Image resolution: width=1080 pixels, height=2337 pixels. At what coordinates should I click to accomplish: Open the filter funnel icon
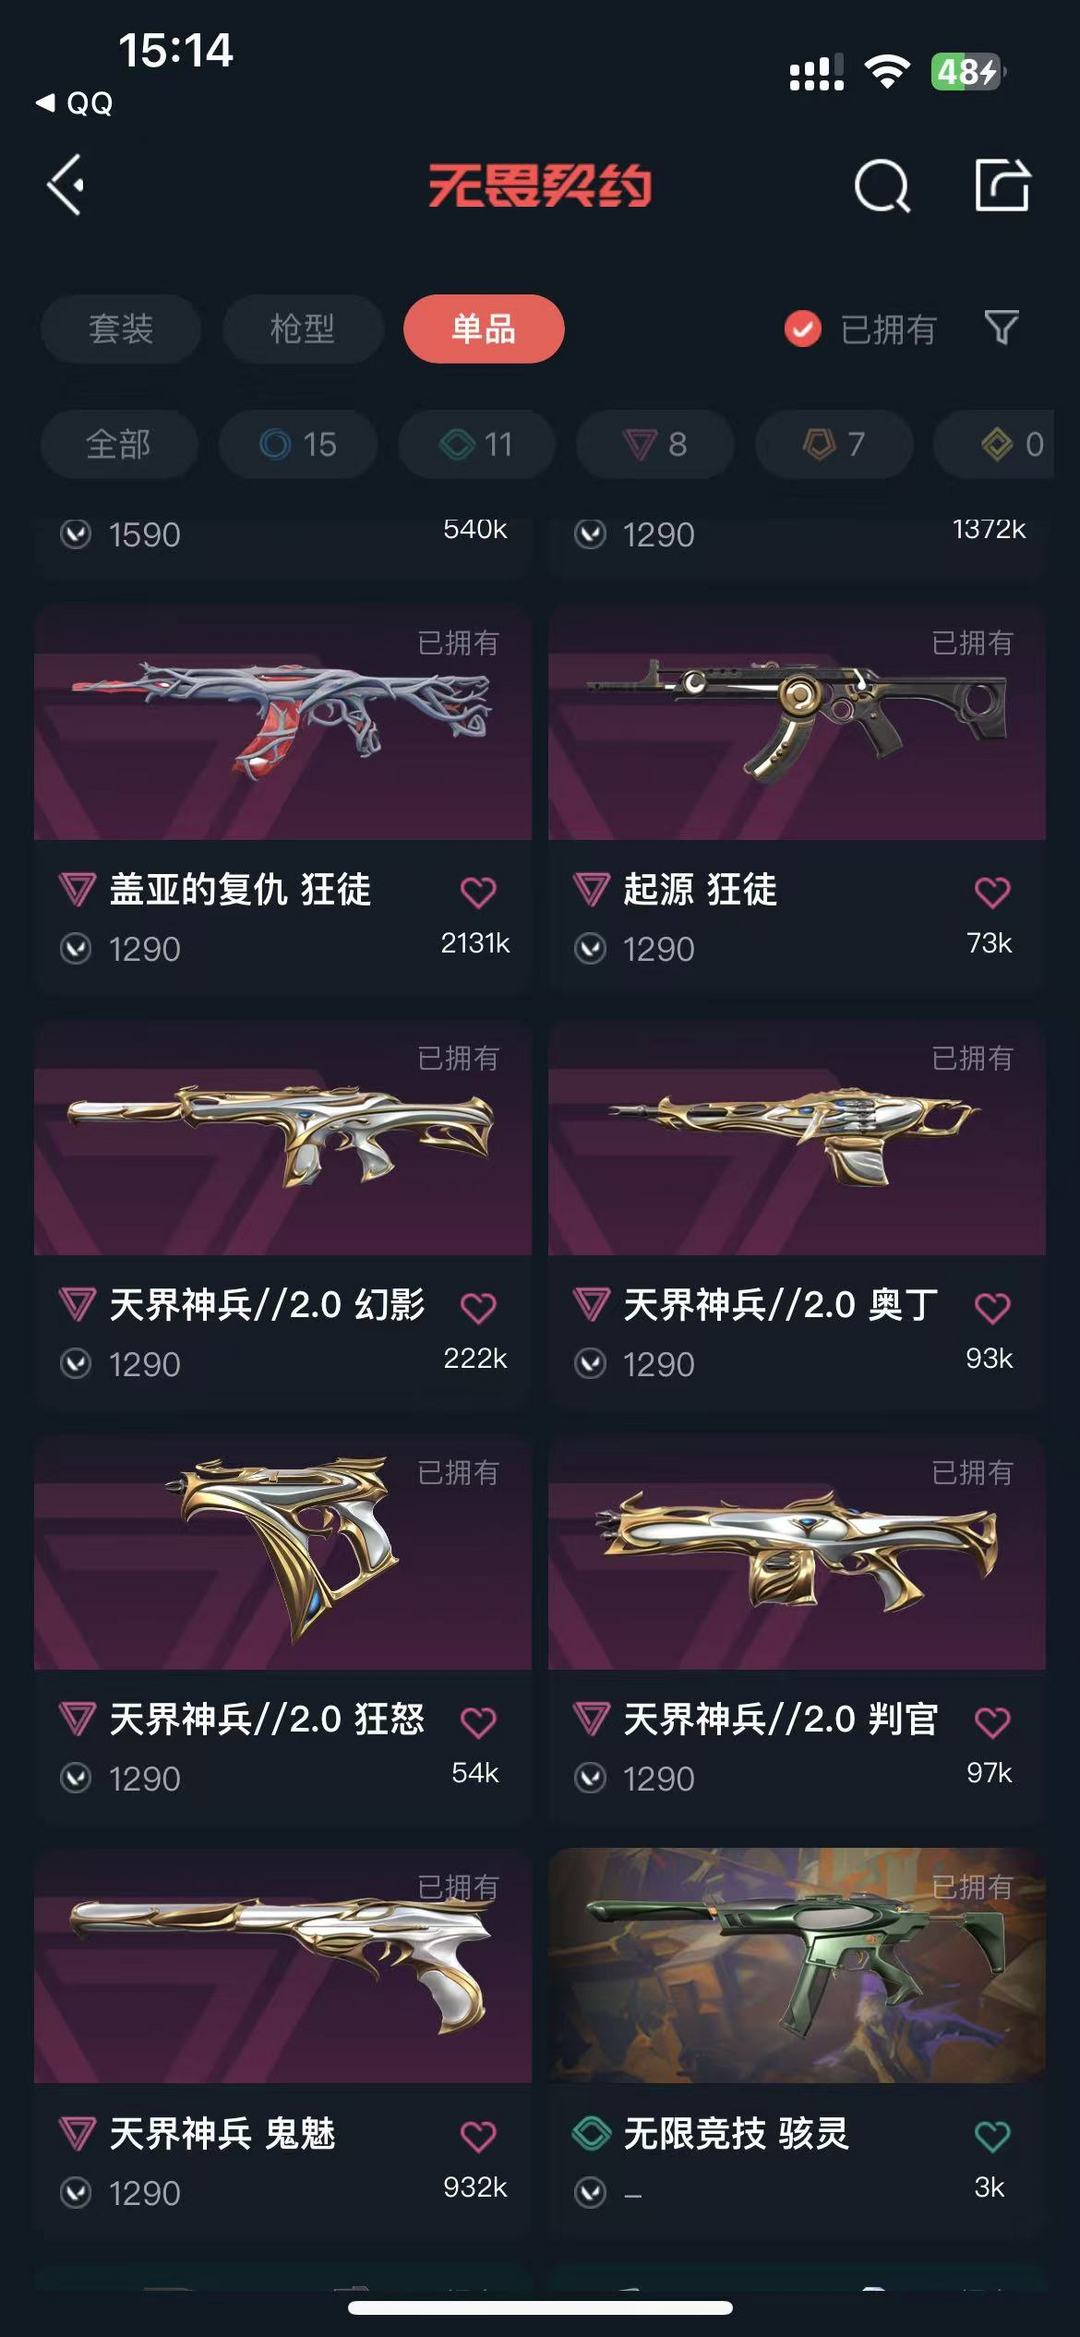tap(1001, 328)
